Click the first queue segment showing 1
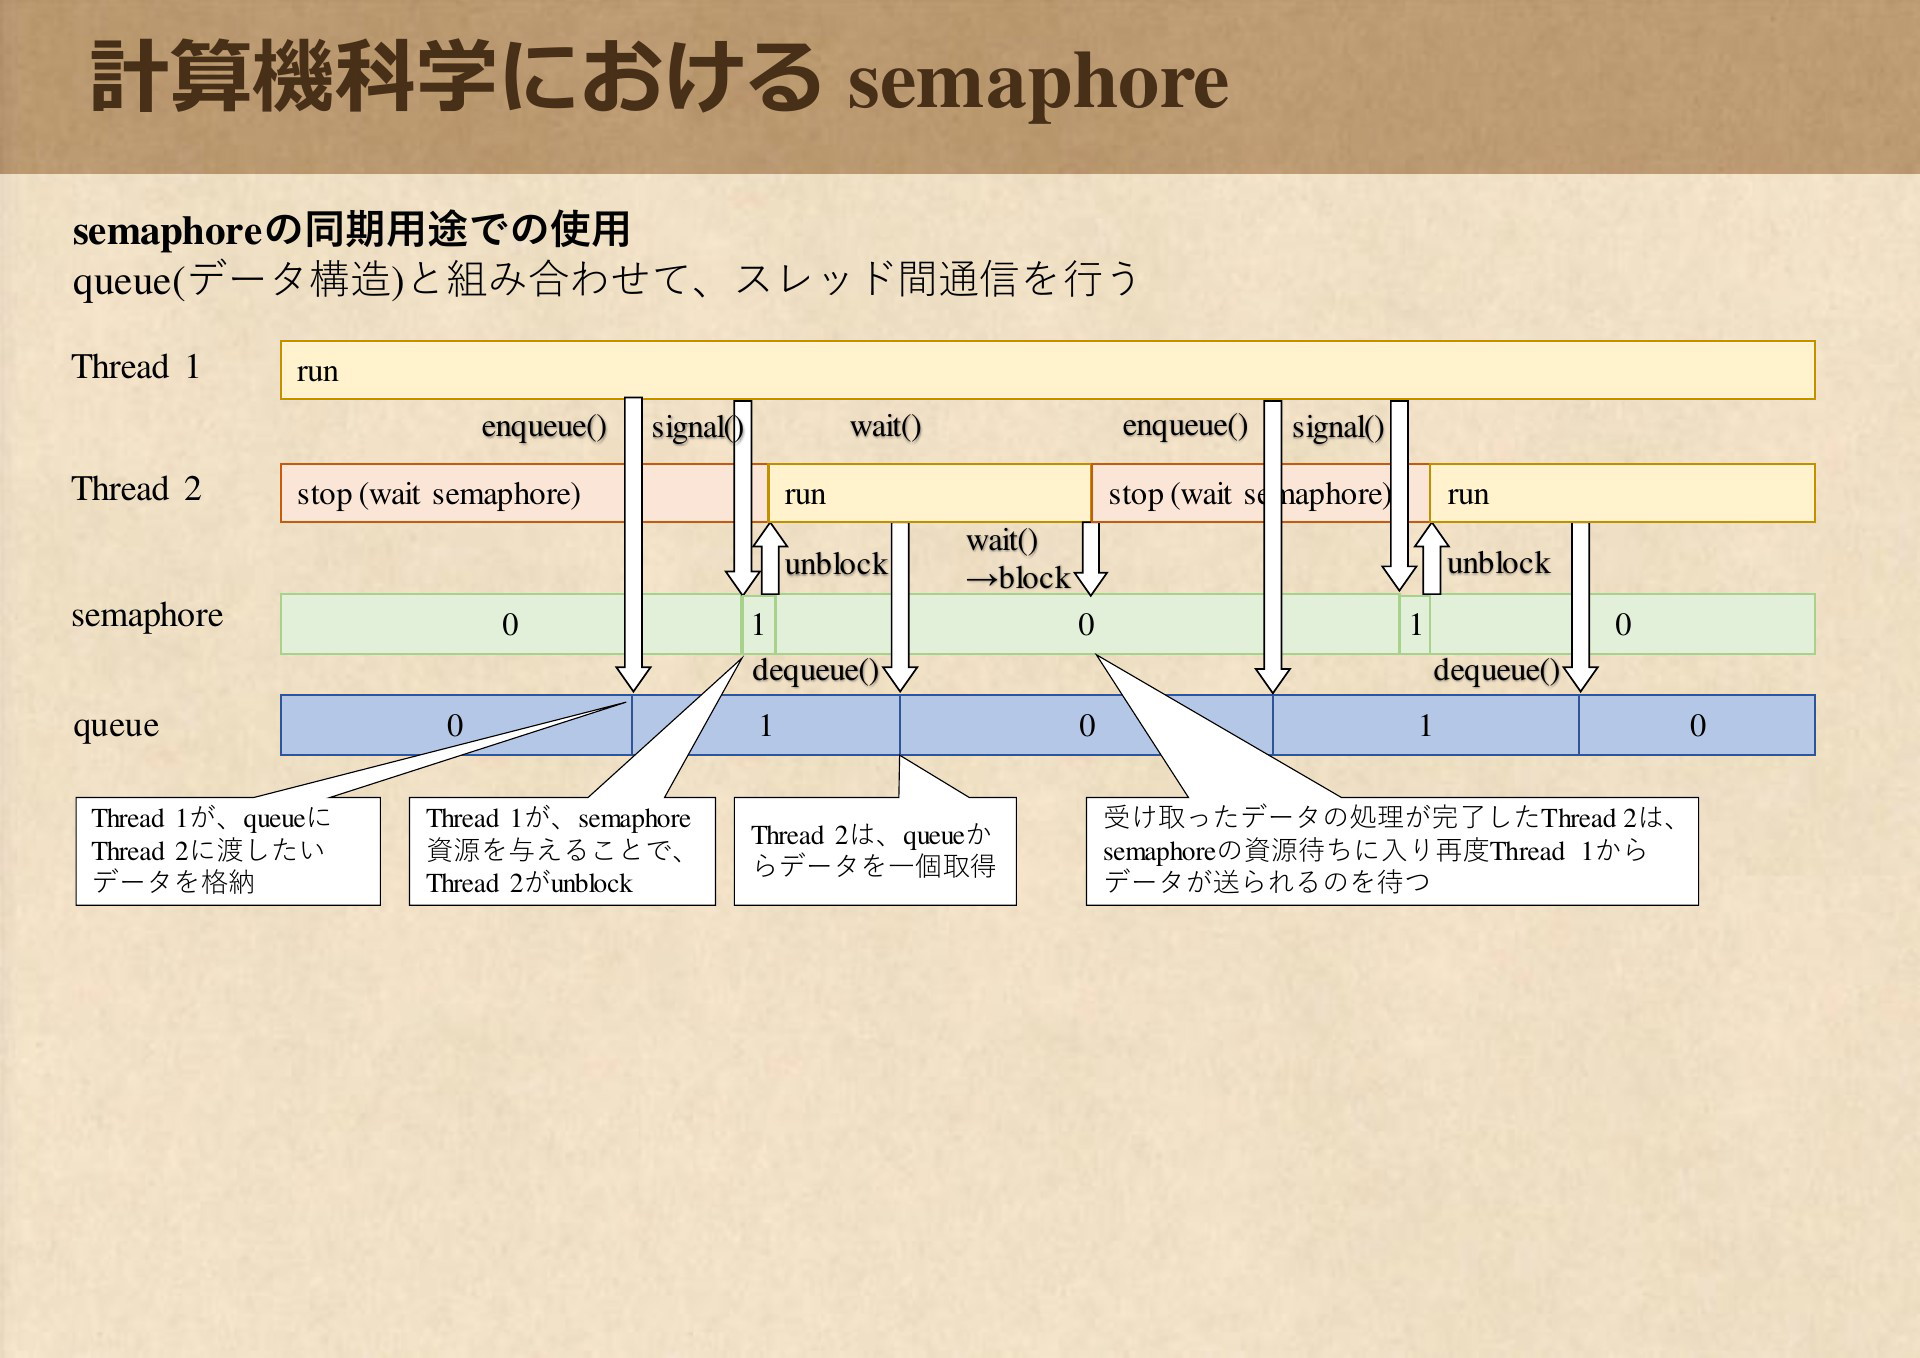Image resolution: width=1920 pixels, height=1358 pixels. click(x=766, y=725)
